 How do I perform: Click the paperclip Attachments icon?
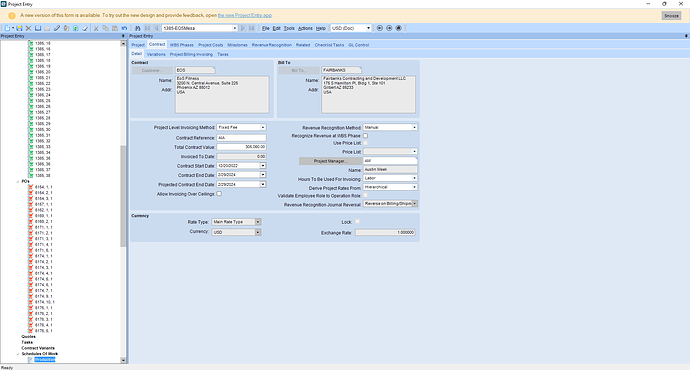[x=57, y=28]
